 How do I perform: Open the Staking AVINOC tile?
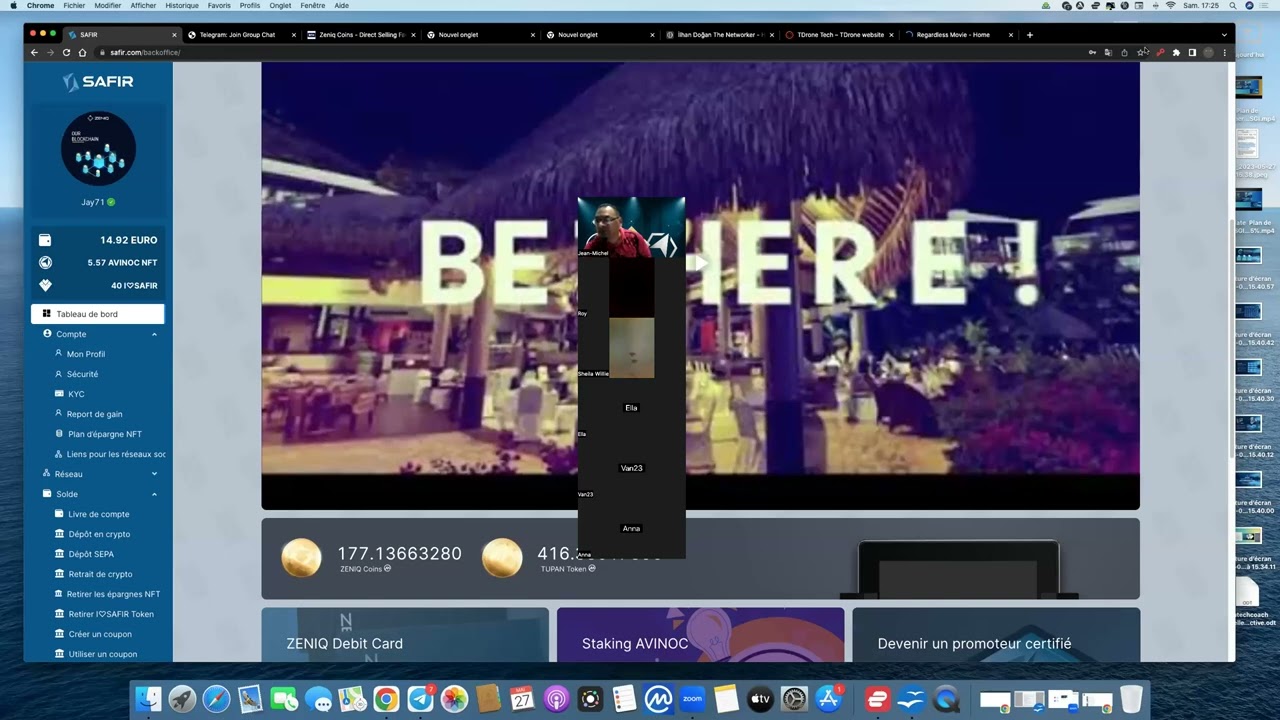(700, 634)
